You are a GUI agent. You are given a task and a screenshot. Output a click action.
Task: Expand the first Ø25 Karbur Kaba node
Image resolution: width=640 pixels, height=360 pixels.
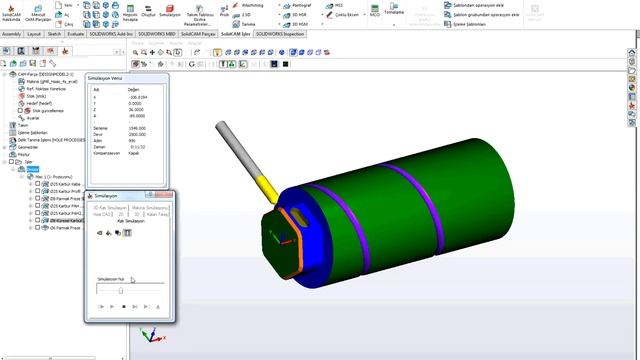click(31, 184)
